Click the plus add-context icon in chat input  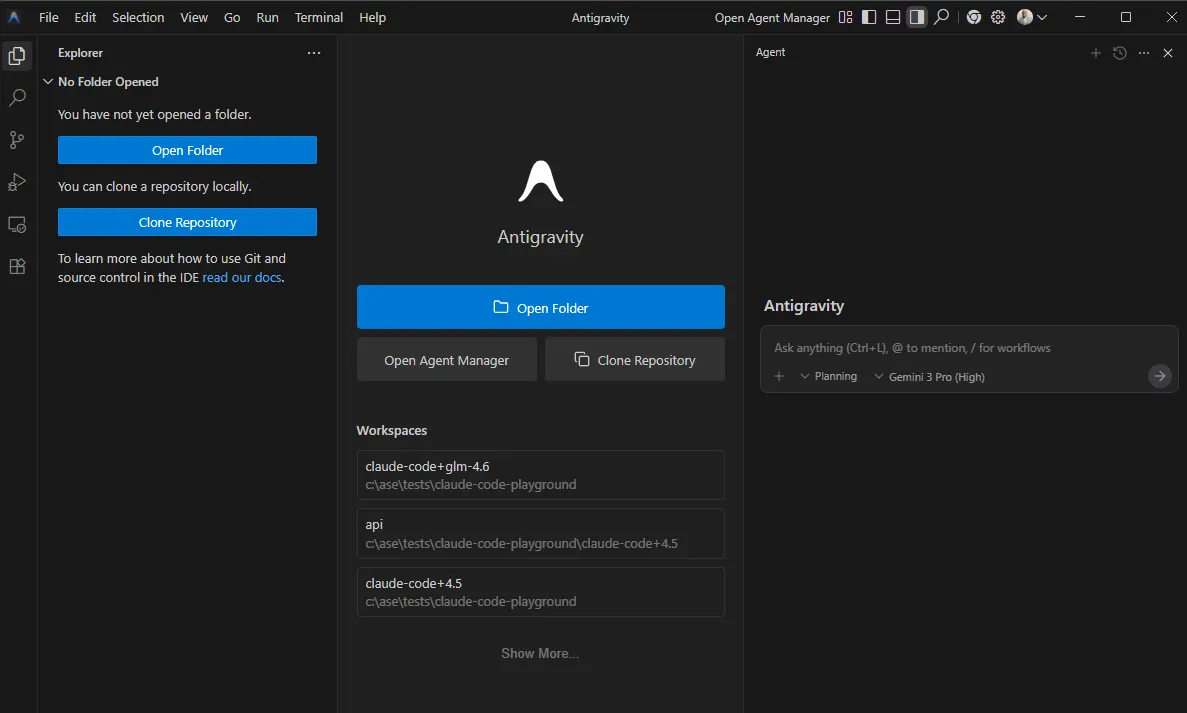[x=779, y=376]
